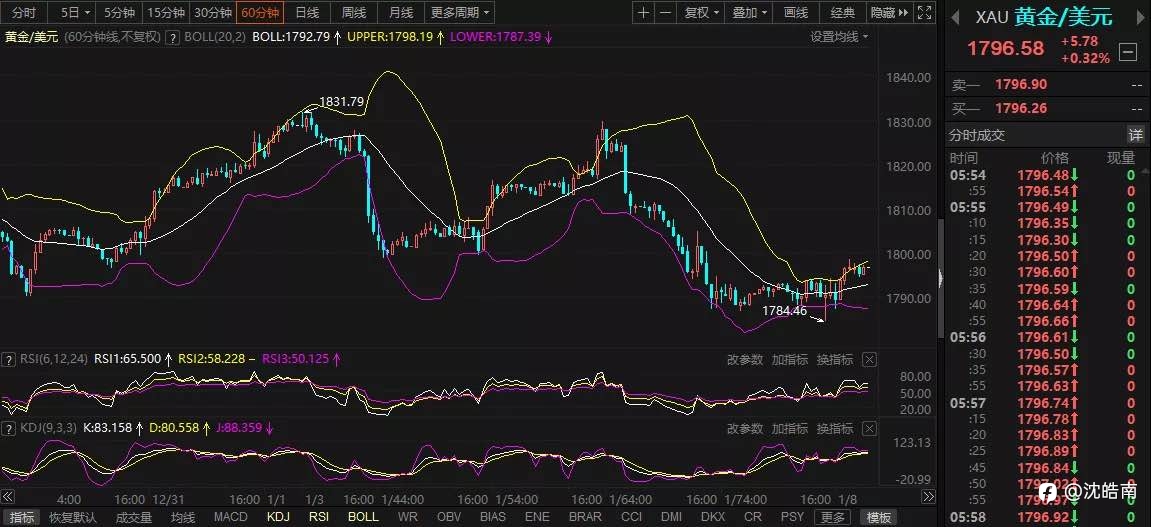Click the 经典 layout button
1151x527 pixels.
[x=843, y=12]
